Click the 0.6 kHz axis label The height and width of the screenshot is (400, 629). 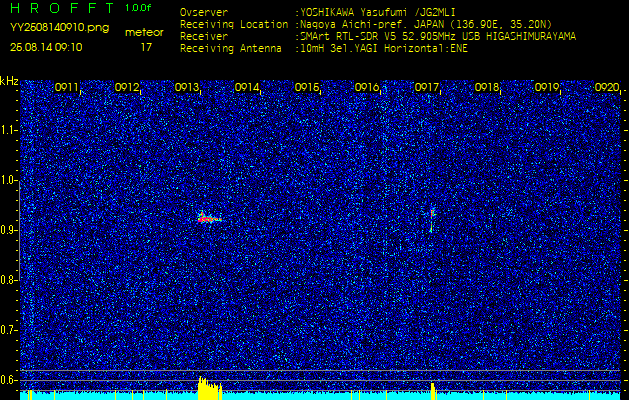7,380
